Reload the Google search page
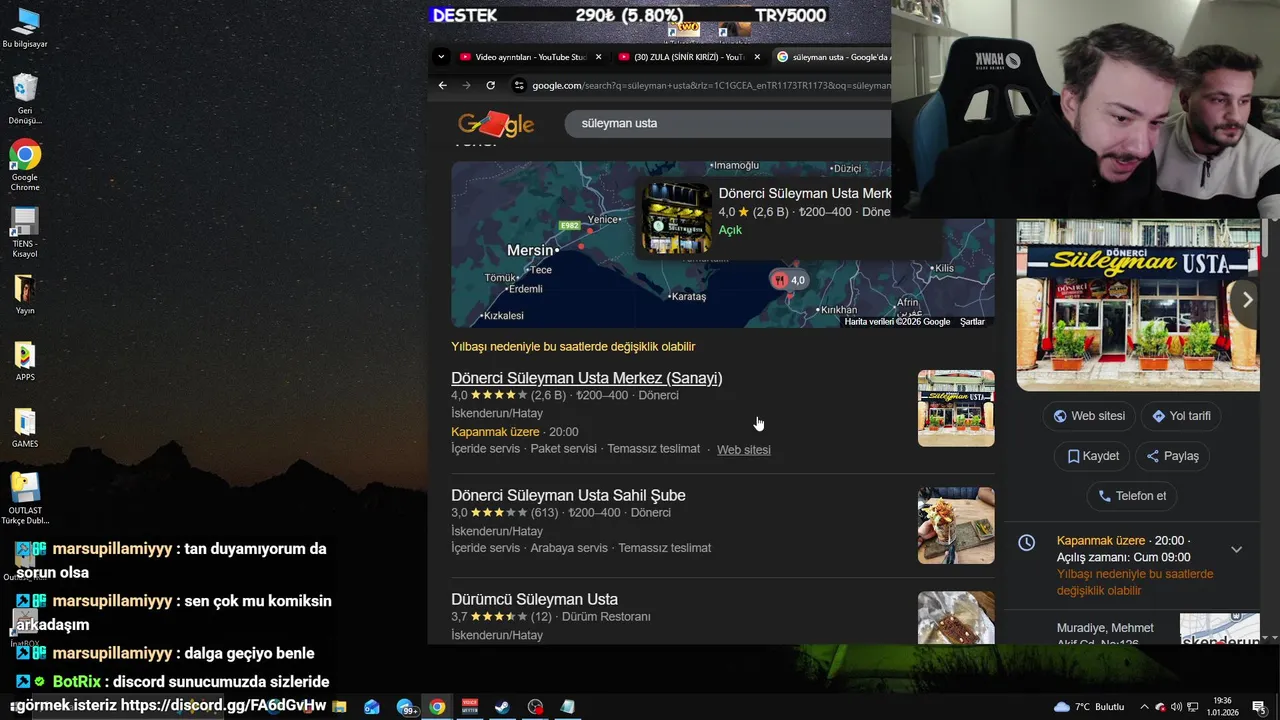Viewport: 1280px width, 720px height. coord(490,85)
